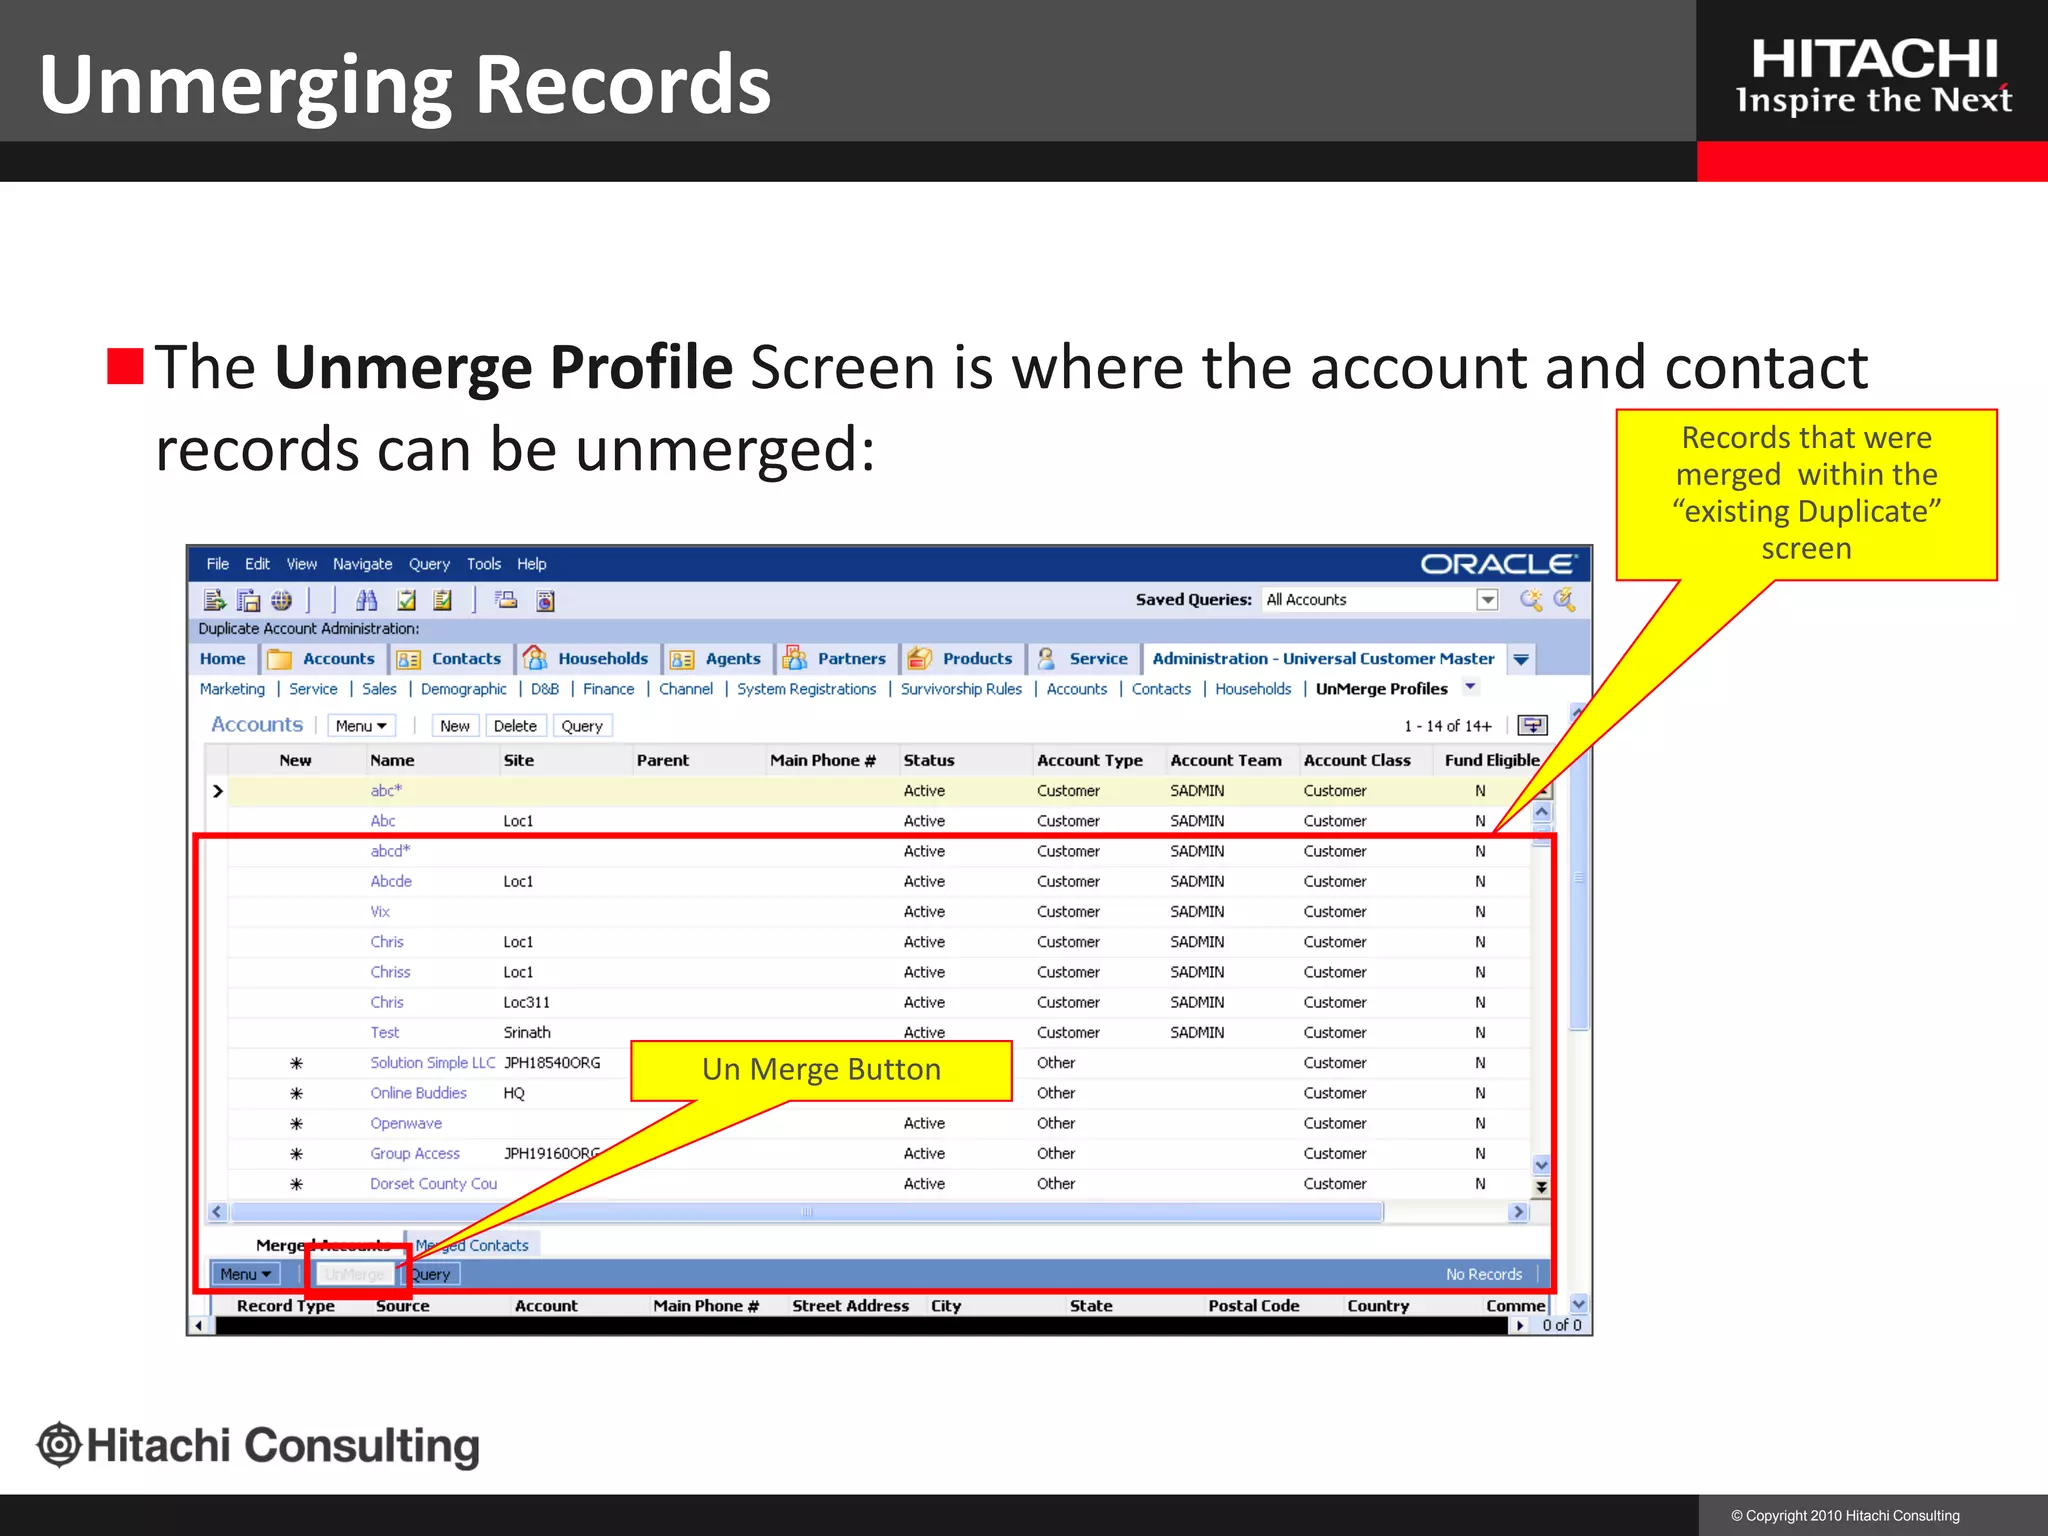The image size is (2048, 1536).
Task: Click the Service tab person icon
Action: tap(1047, 658)
